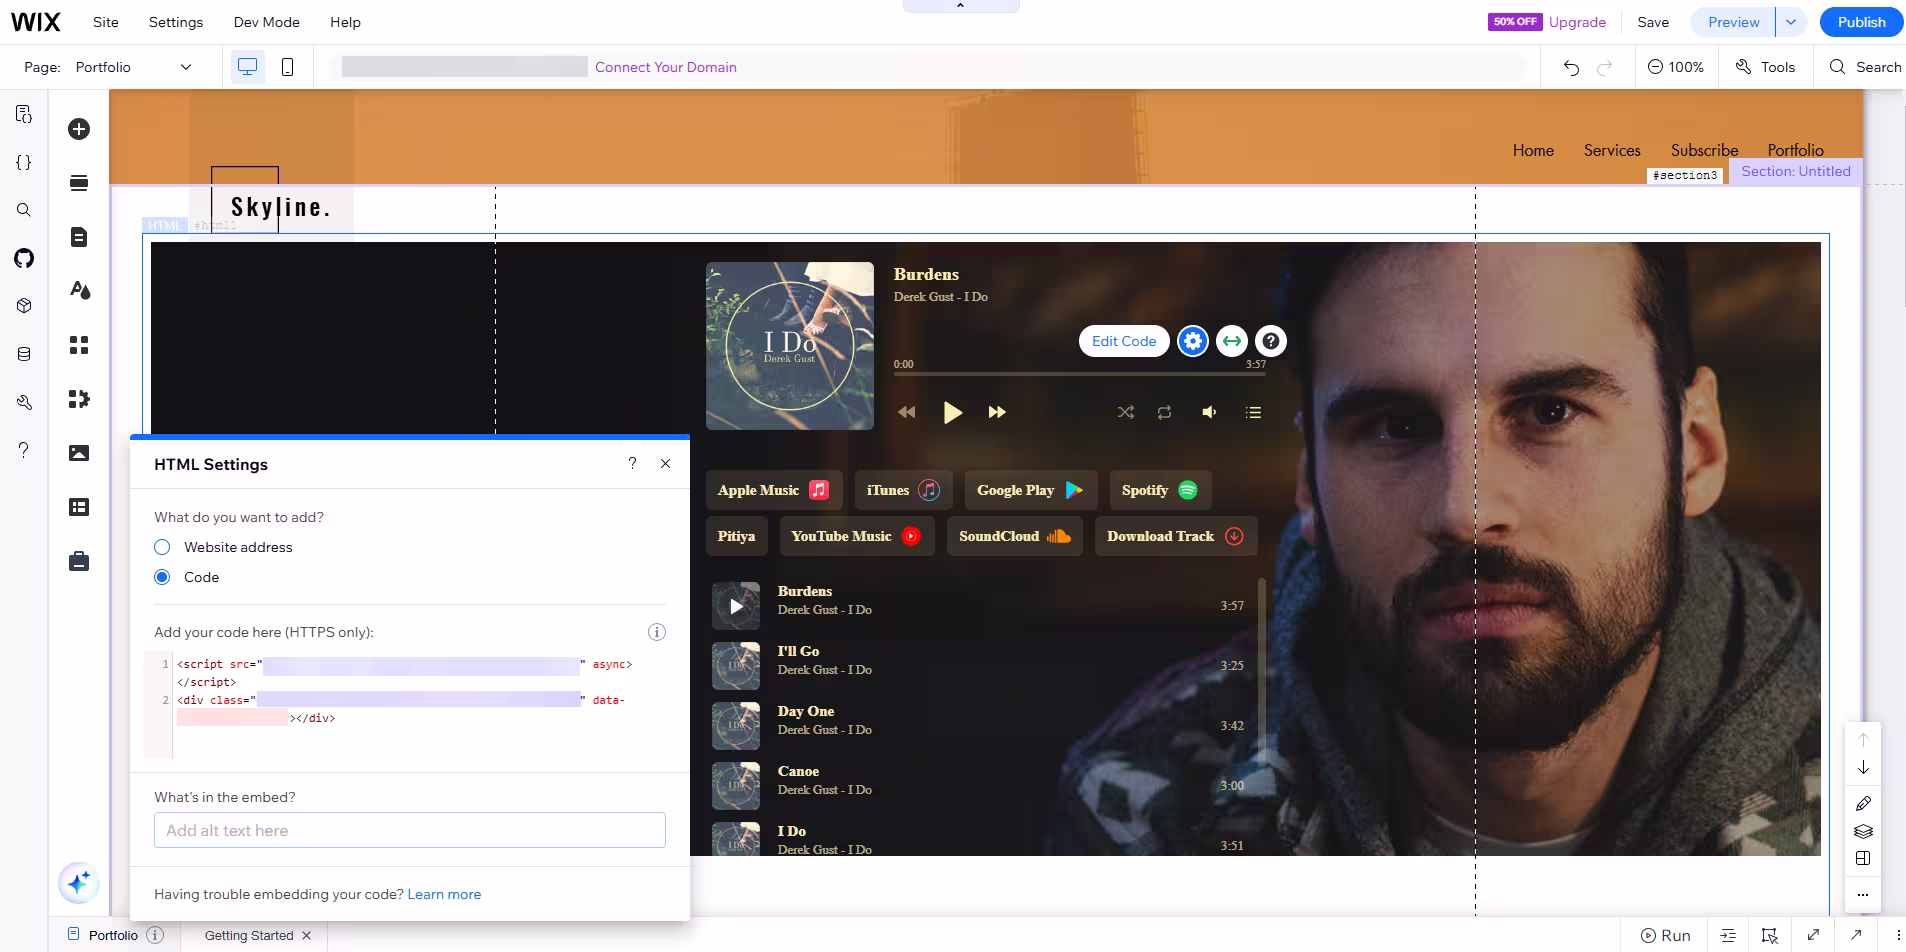Seek on the track progress bar

(1079, 374)
